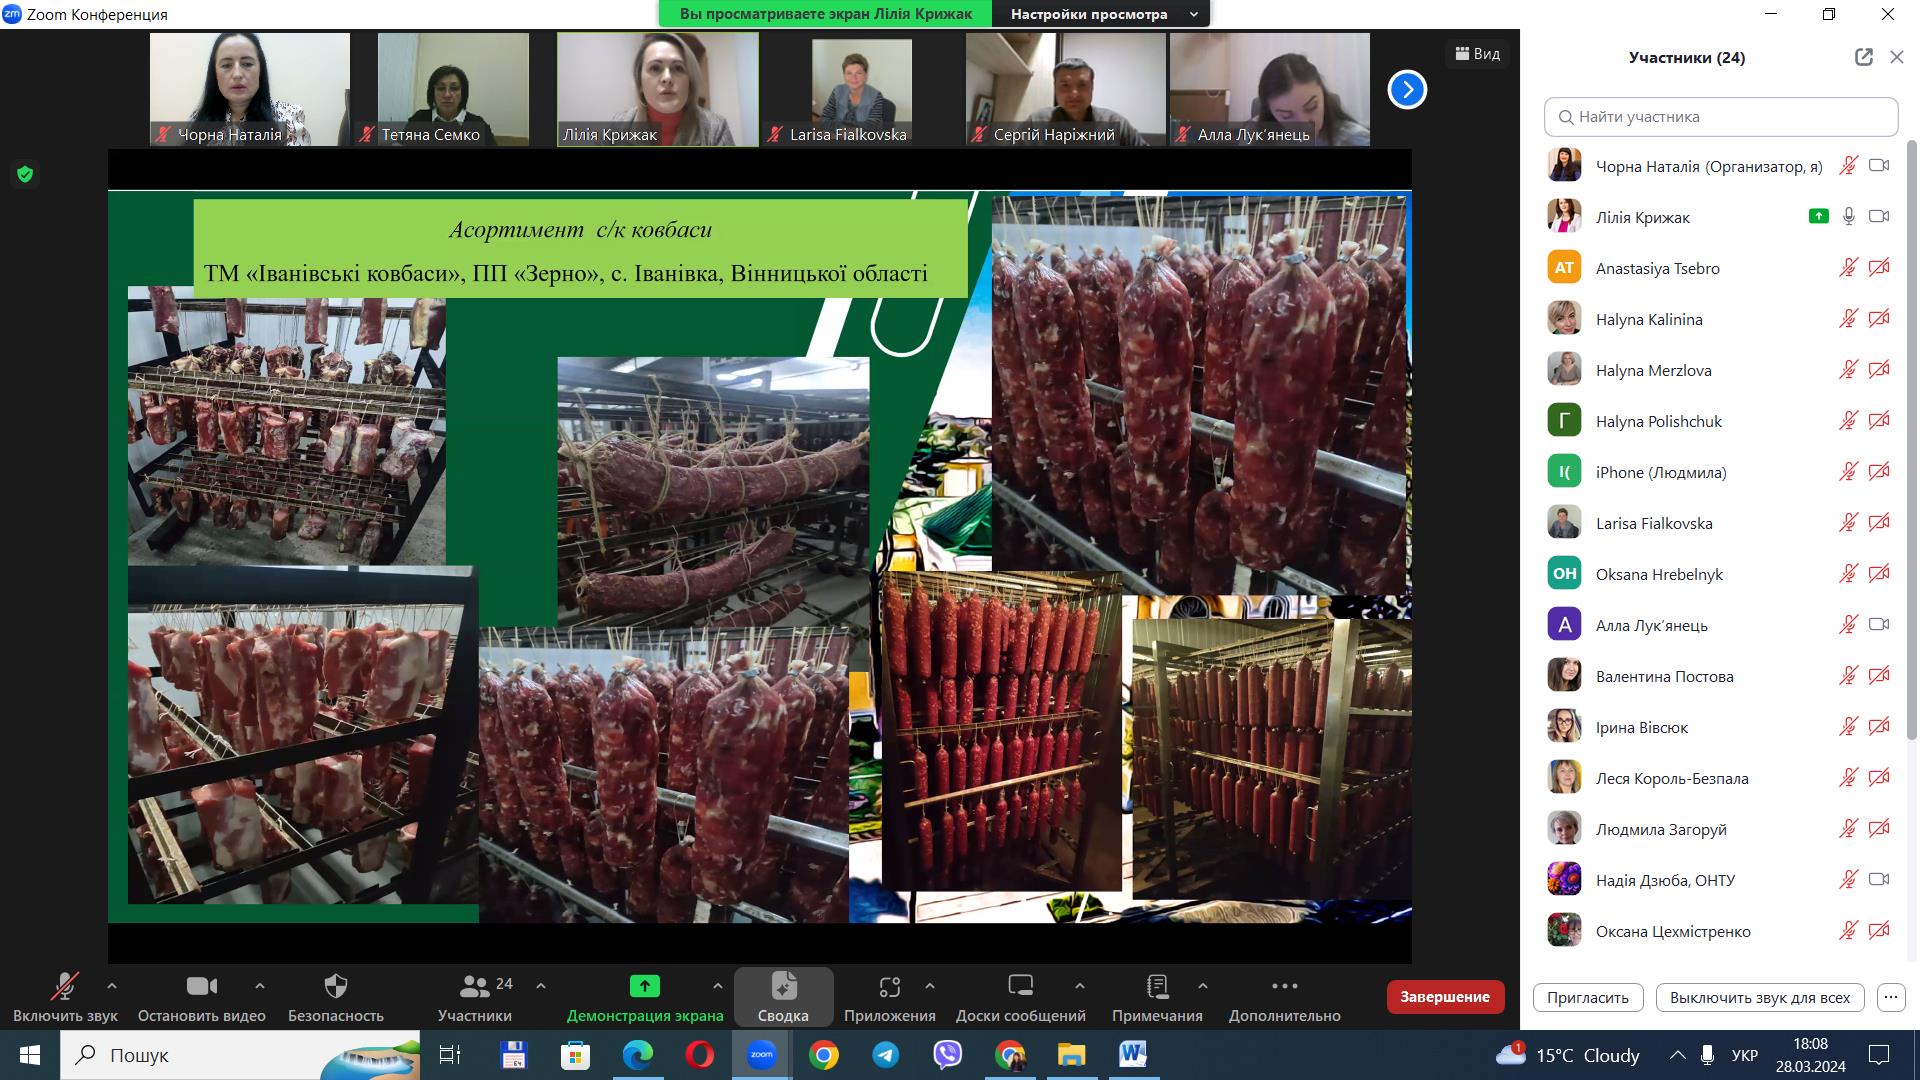Start Демонстрация экрана screen share
Image resolution: width=1920 pixels, height=1080 pixels.
pyautogui.click(x=644, y=987)
